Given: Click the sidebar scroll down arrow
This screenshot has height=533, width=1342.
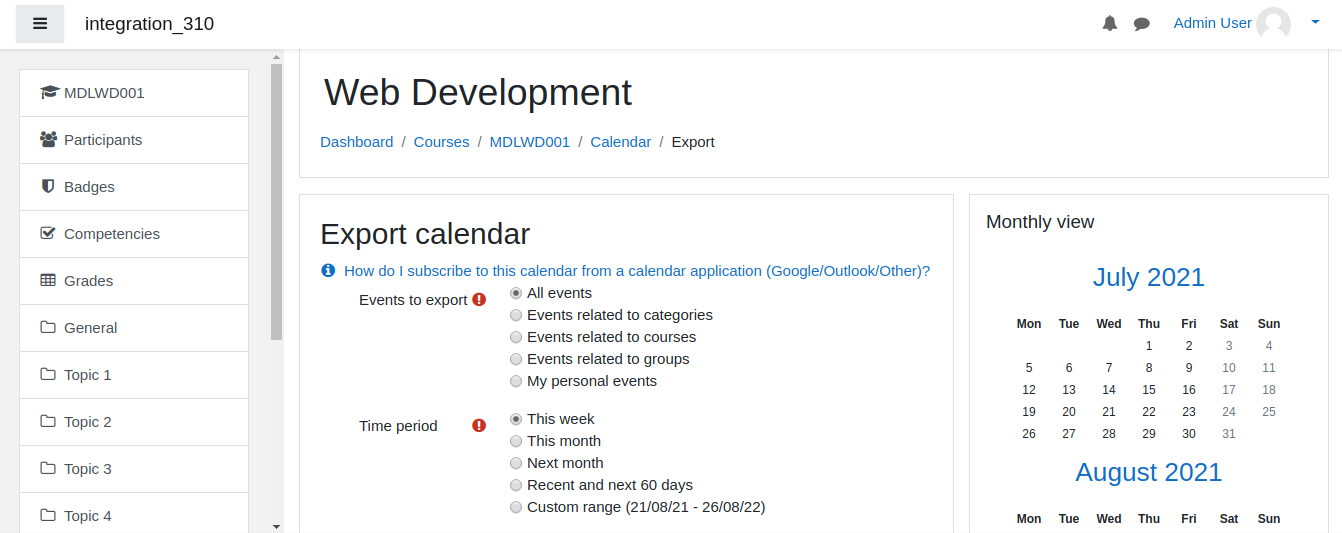Looking at the screenshot, I should (277, 526).
